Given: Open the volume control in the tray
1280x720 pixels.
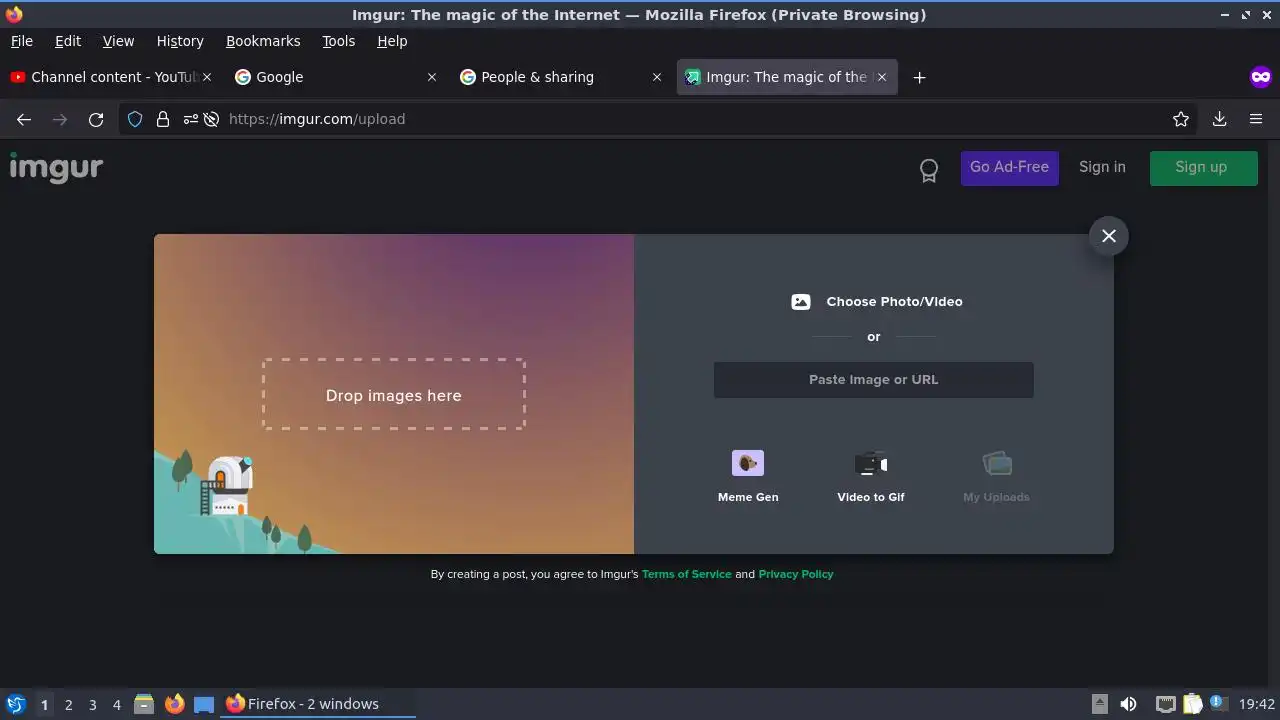Looking at the screenshot, I should click(1128, 704).
